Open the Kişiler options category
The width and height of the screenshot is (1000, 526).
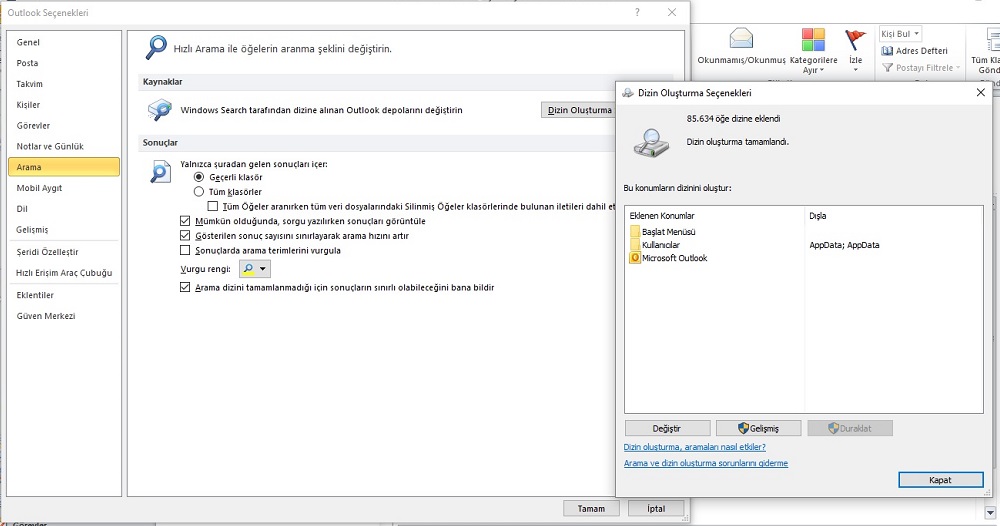[x=64, y=105]
